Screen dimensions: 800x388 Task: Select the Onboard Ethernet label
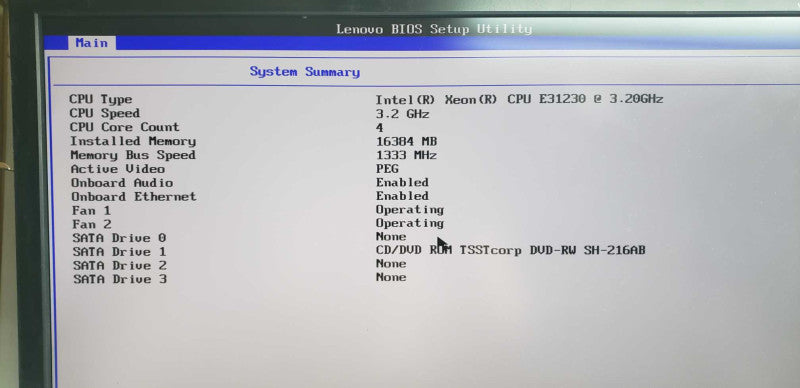[x=134, y=197]
